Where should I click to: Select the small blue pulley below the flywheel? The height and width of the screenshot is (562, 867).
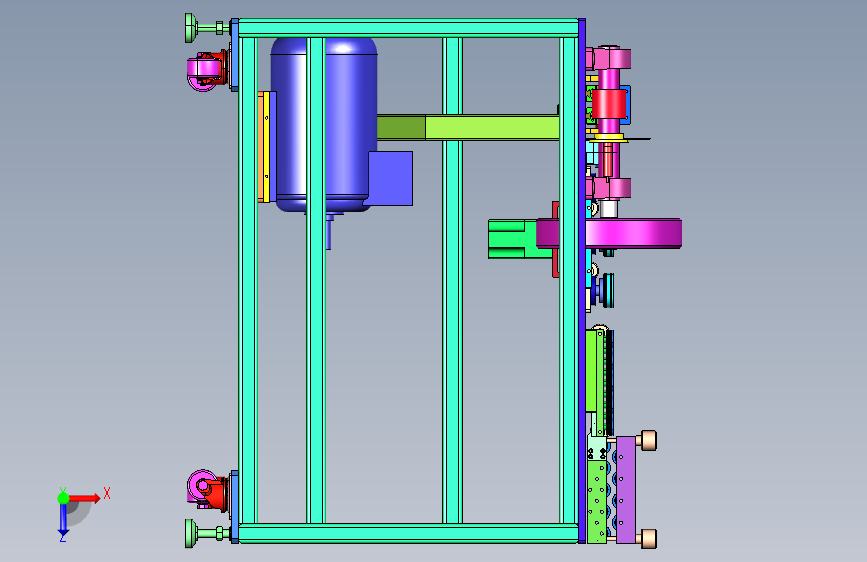pyautogui.click(x=603, y=290)
